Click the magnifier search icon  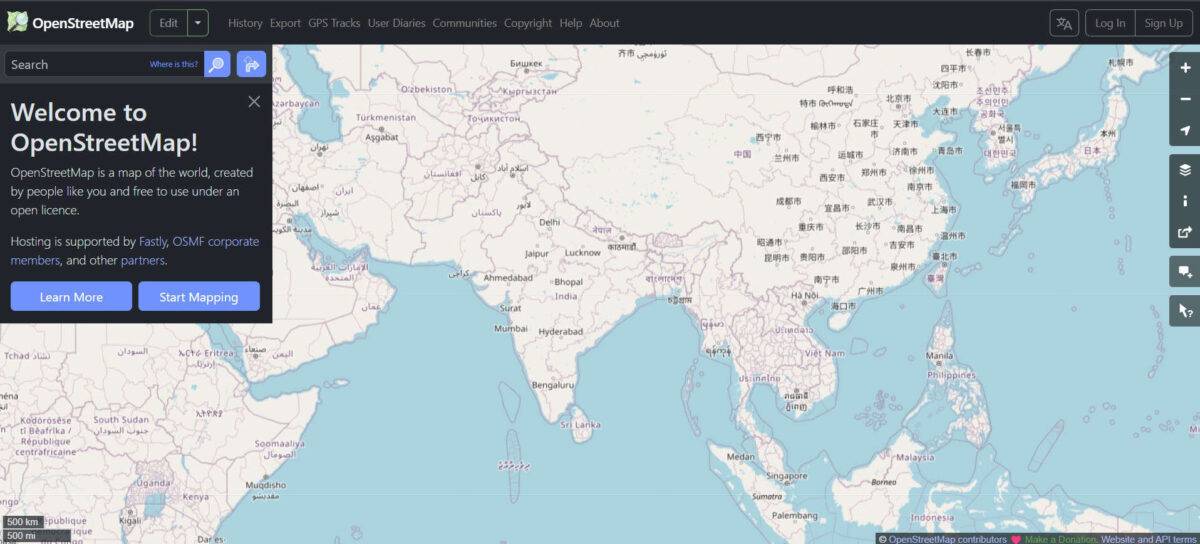(x=217, y=64)
